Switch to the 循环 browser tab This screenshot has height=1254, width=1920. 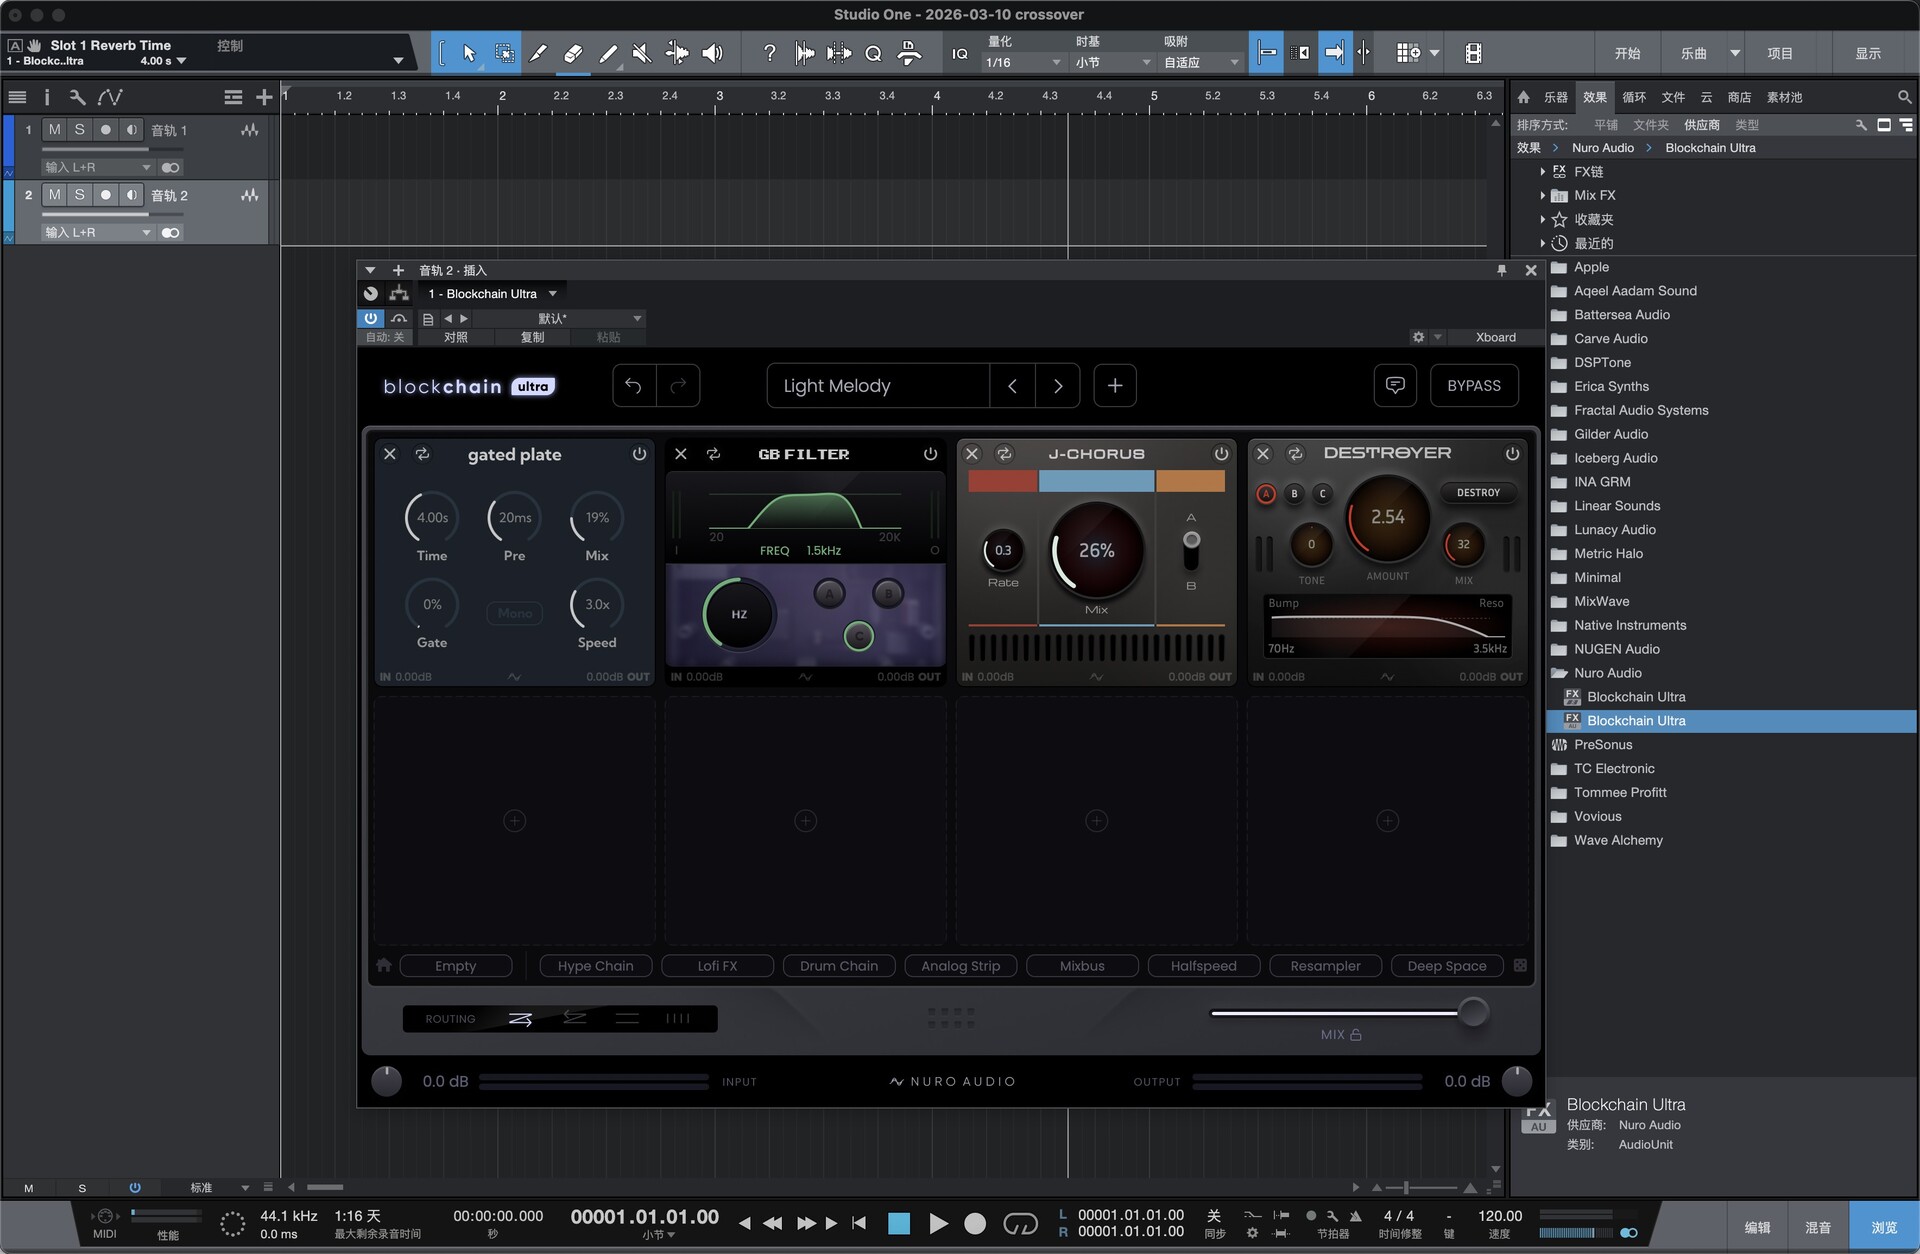[1633, 97]
